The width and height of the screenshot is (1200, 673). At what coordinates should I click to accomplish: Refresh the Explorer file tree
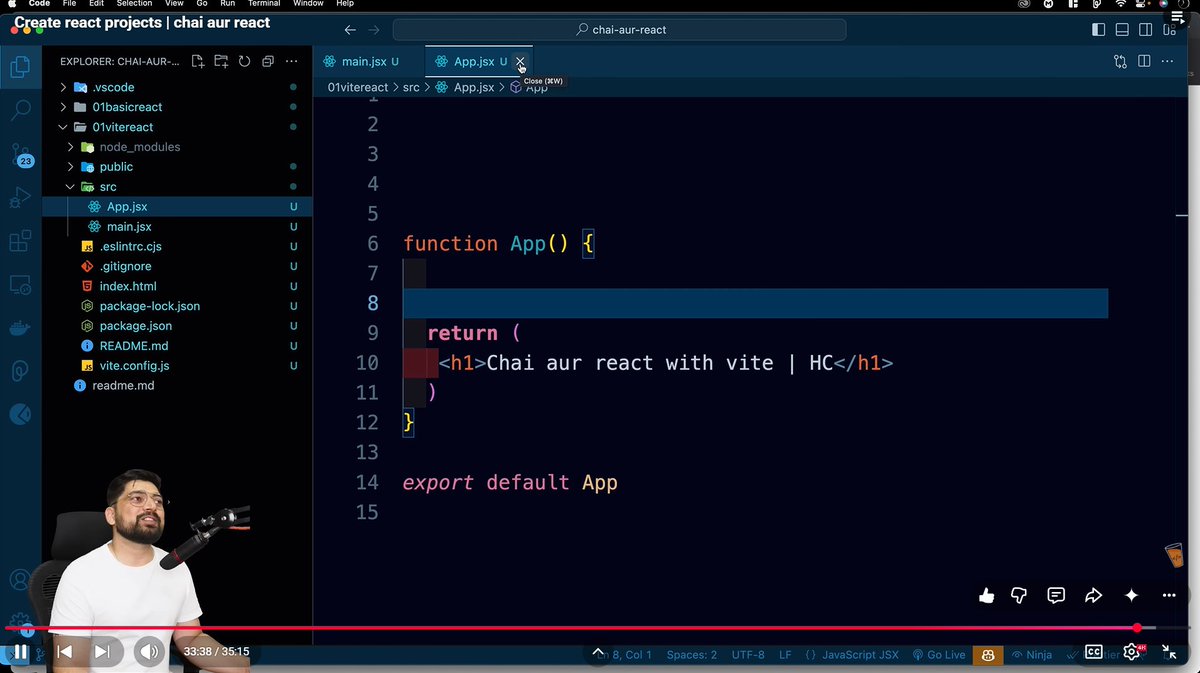tap(244, 62)
